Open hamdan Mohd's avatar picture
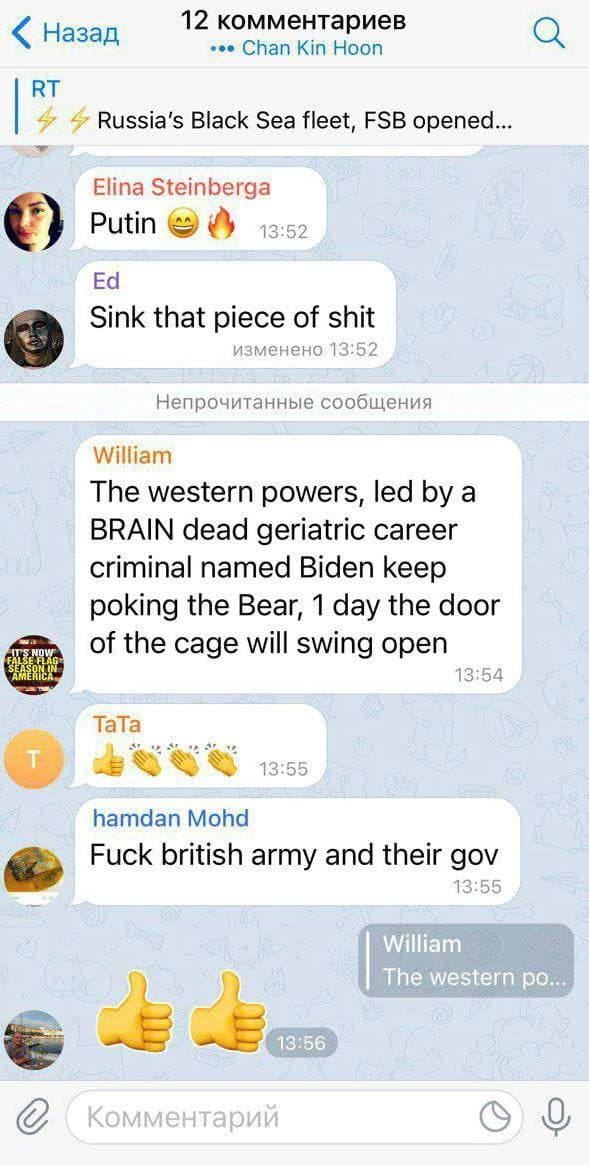The height and width of the screenshot is (1165, 589). pos(33,876)
